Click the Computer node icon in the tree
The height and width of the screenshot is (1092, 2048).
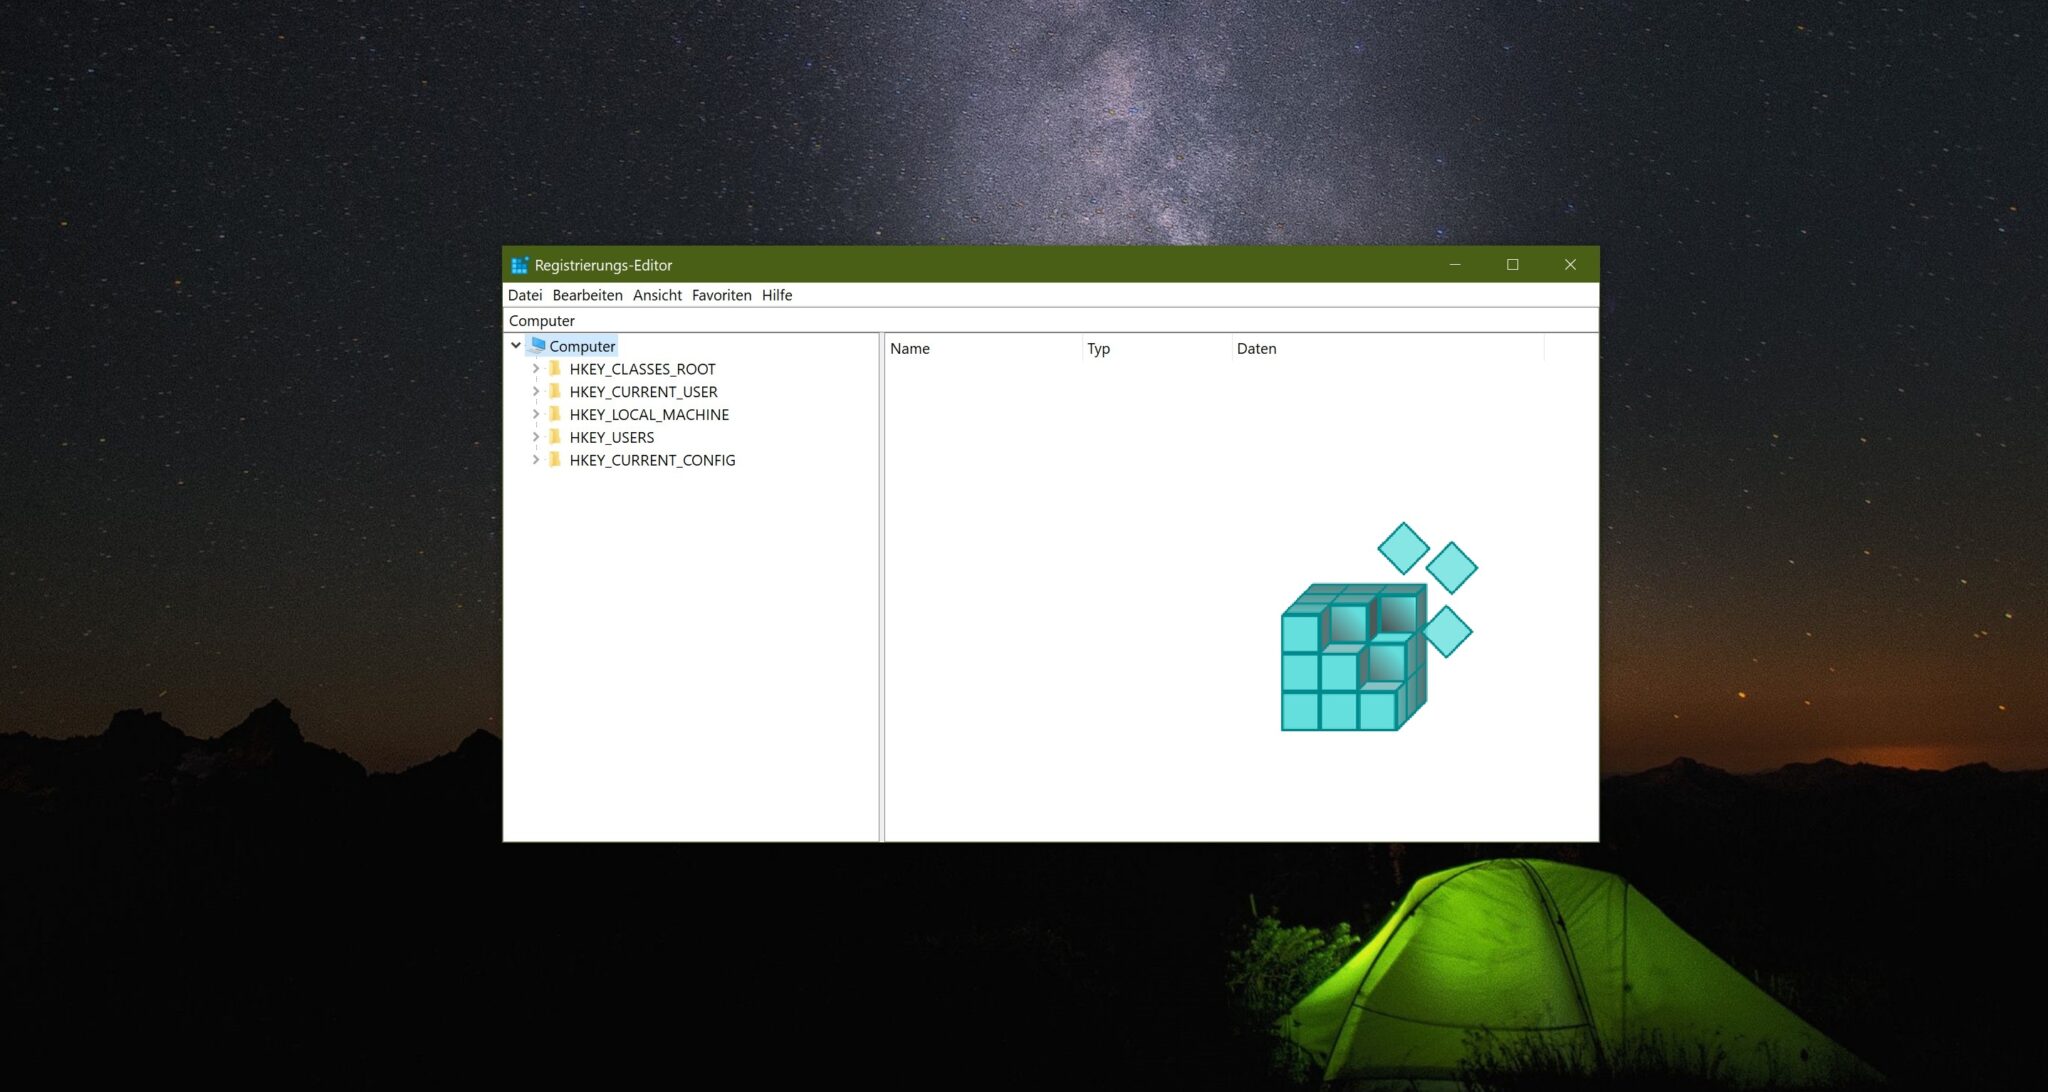click(539, 345)
